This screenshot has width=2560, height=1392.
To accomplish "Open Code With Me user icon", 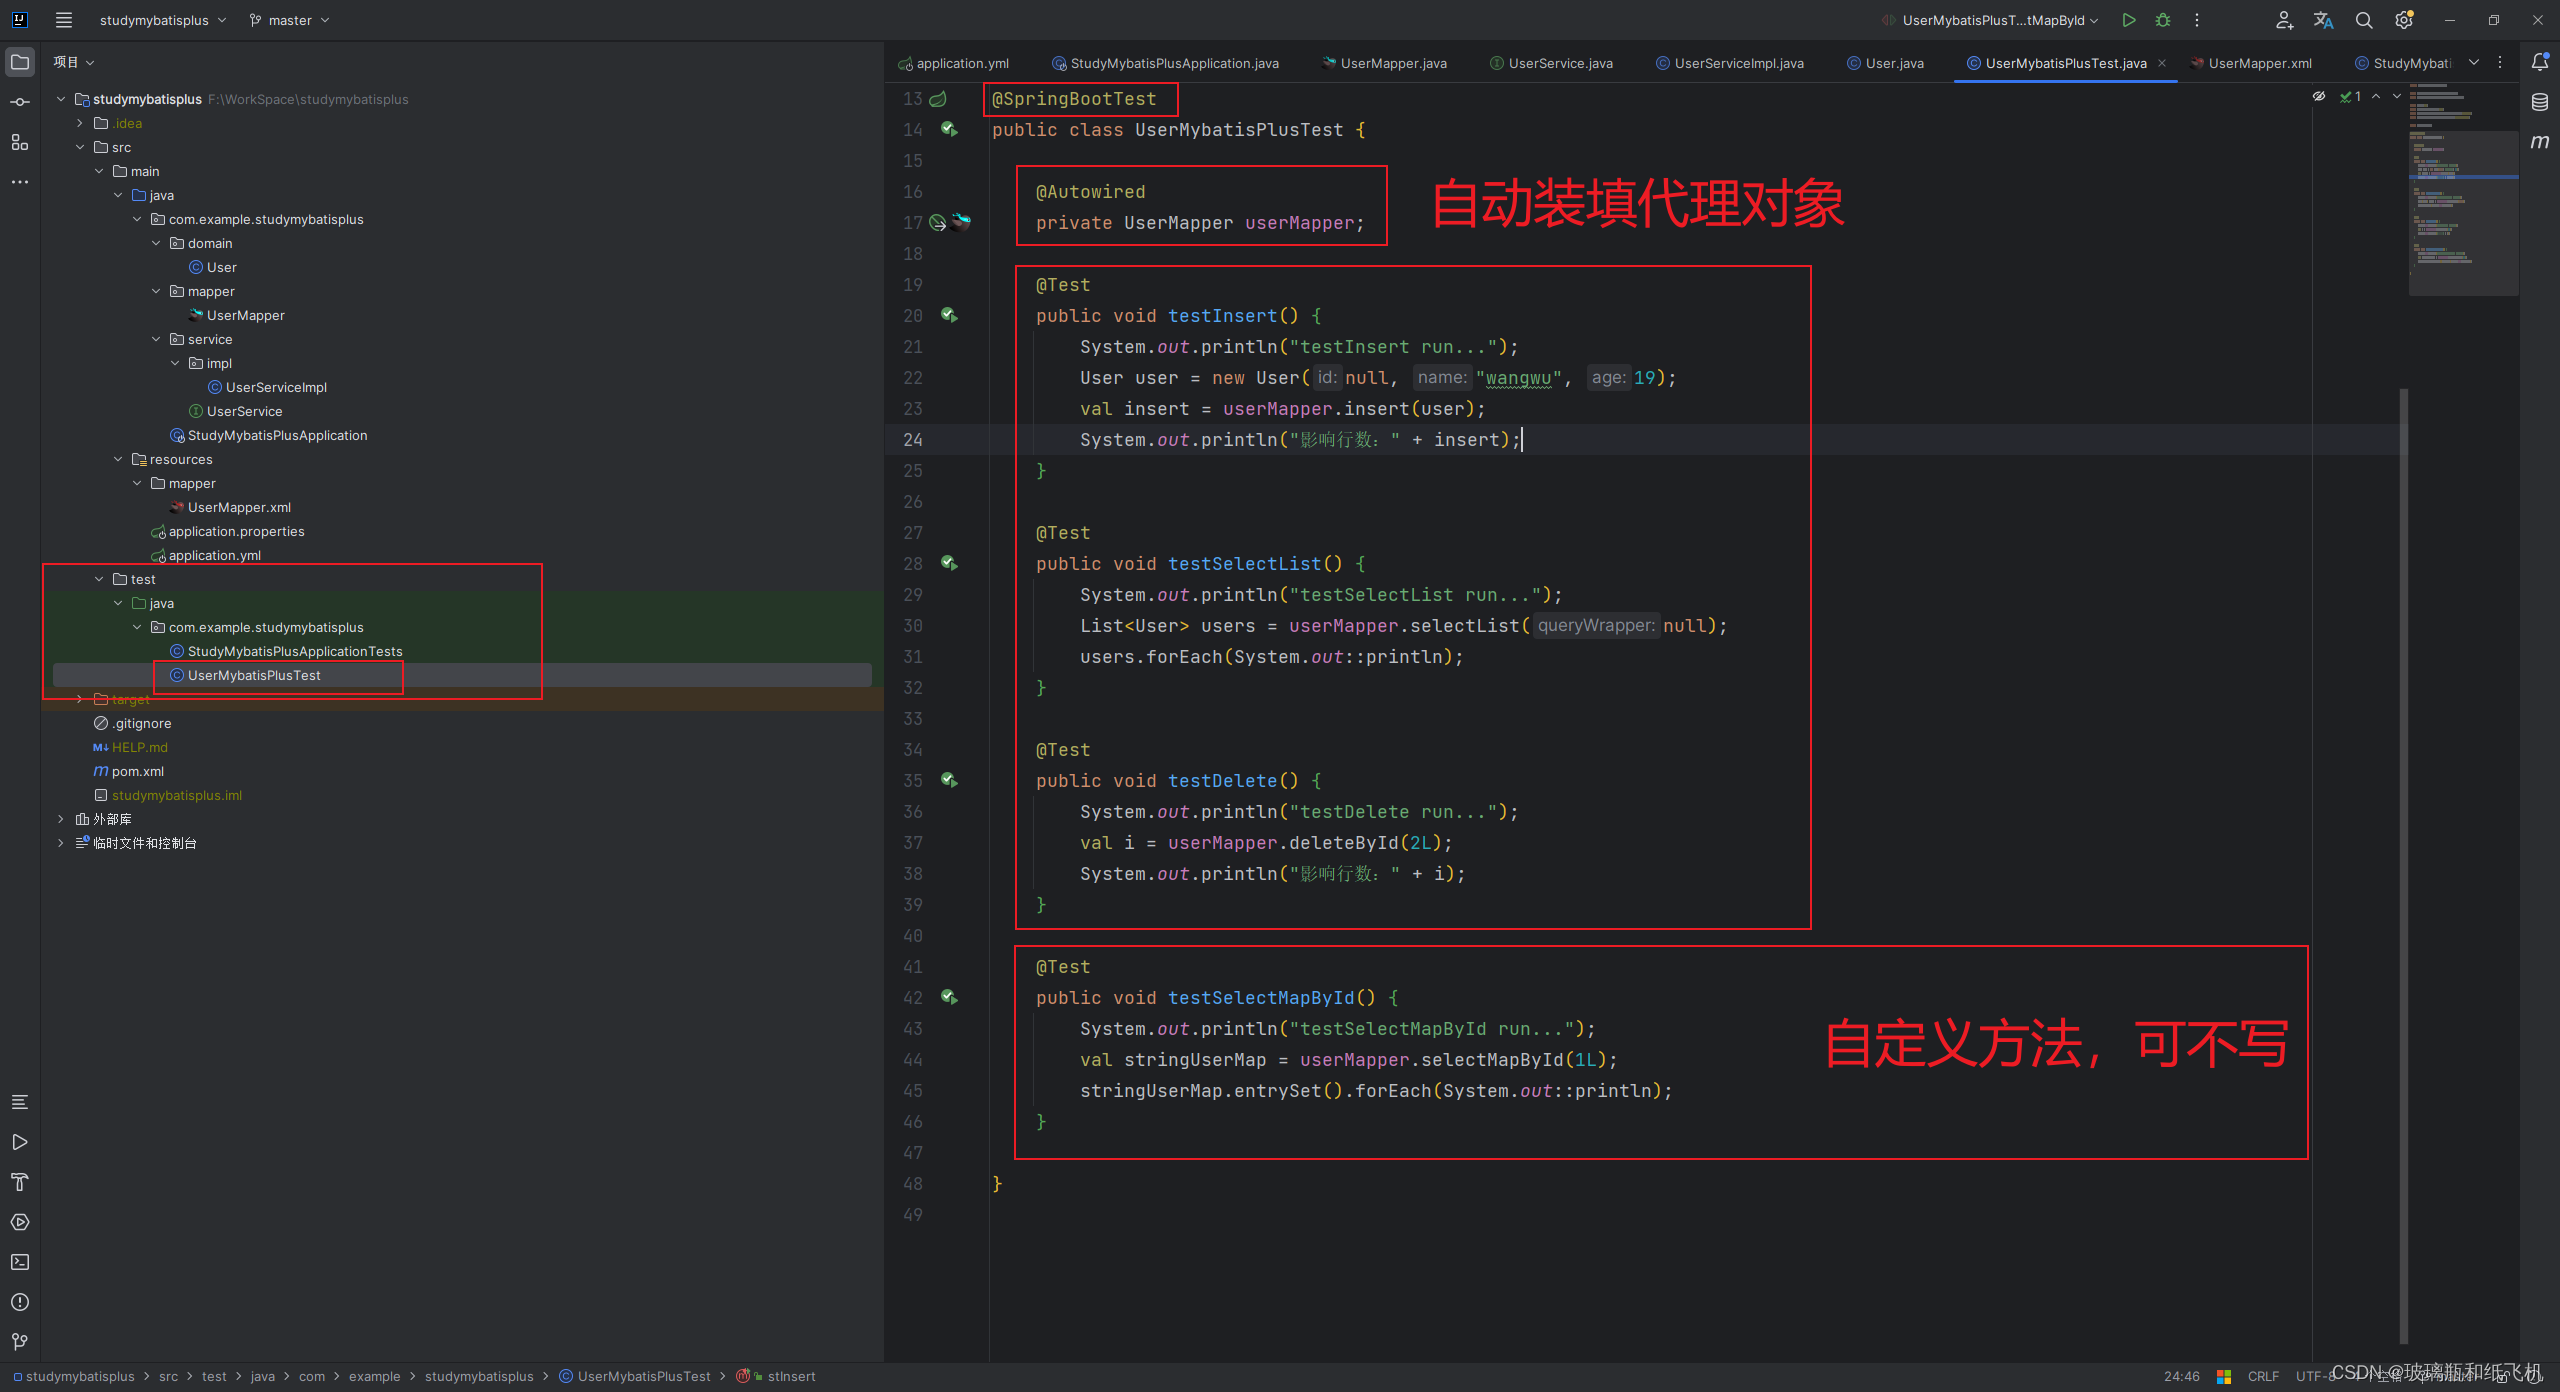I will pyautogui.click(x=2284, y=20).
